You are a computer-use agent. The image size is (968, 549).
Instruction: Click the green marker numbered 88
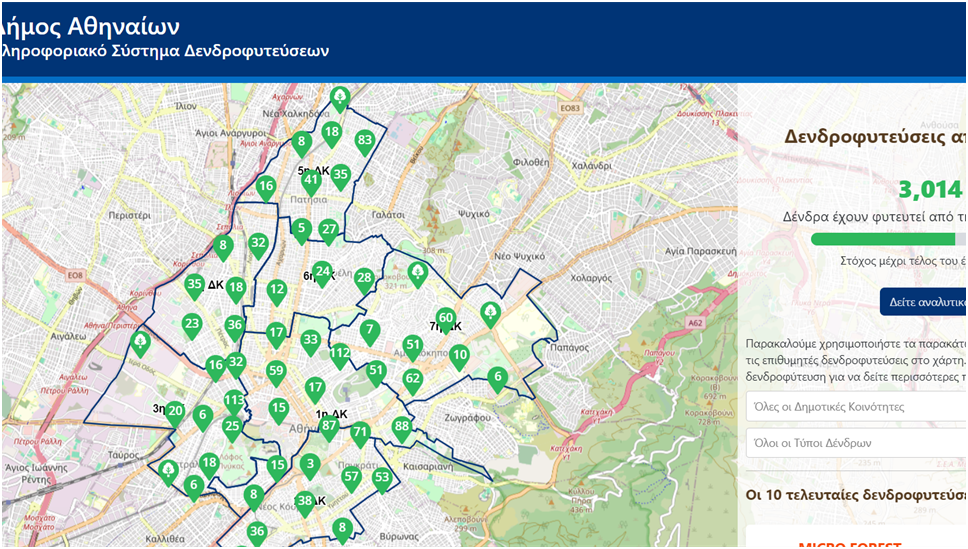[x=402, y=427]
